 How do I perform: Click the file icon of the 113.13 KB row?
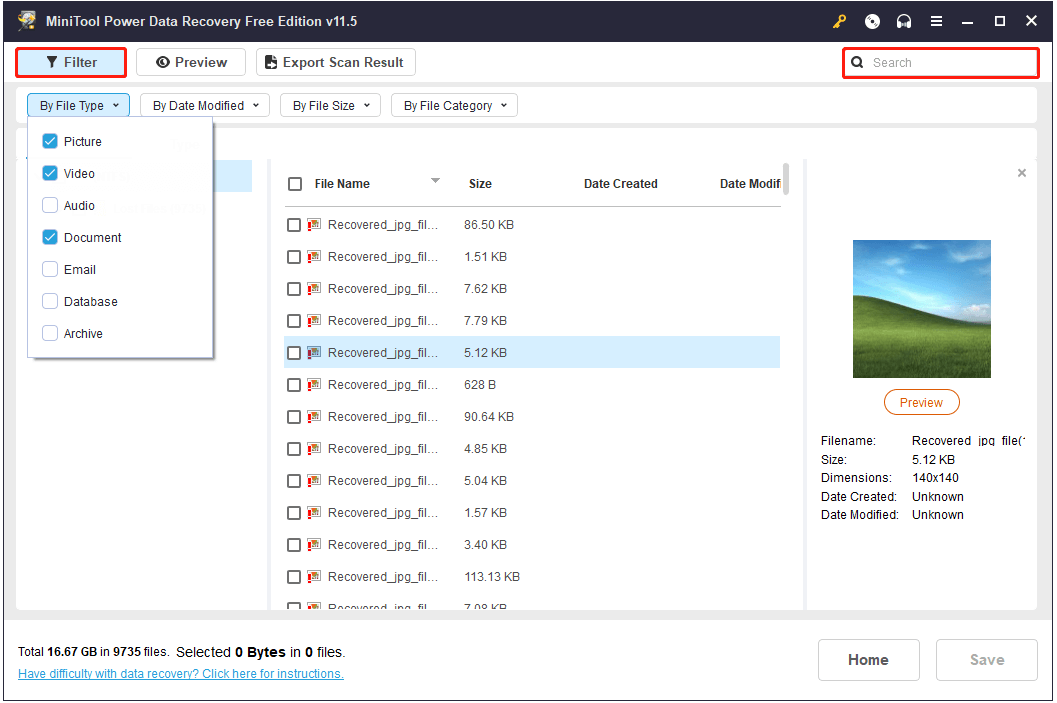[314, 577]
